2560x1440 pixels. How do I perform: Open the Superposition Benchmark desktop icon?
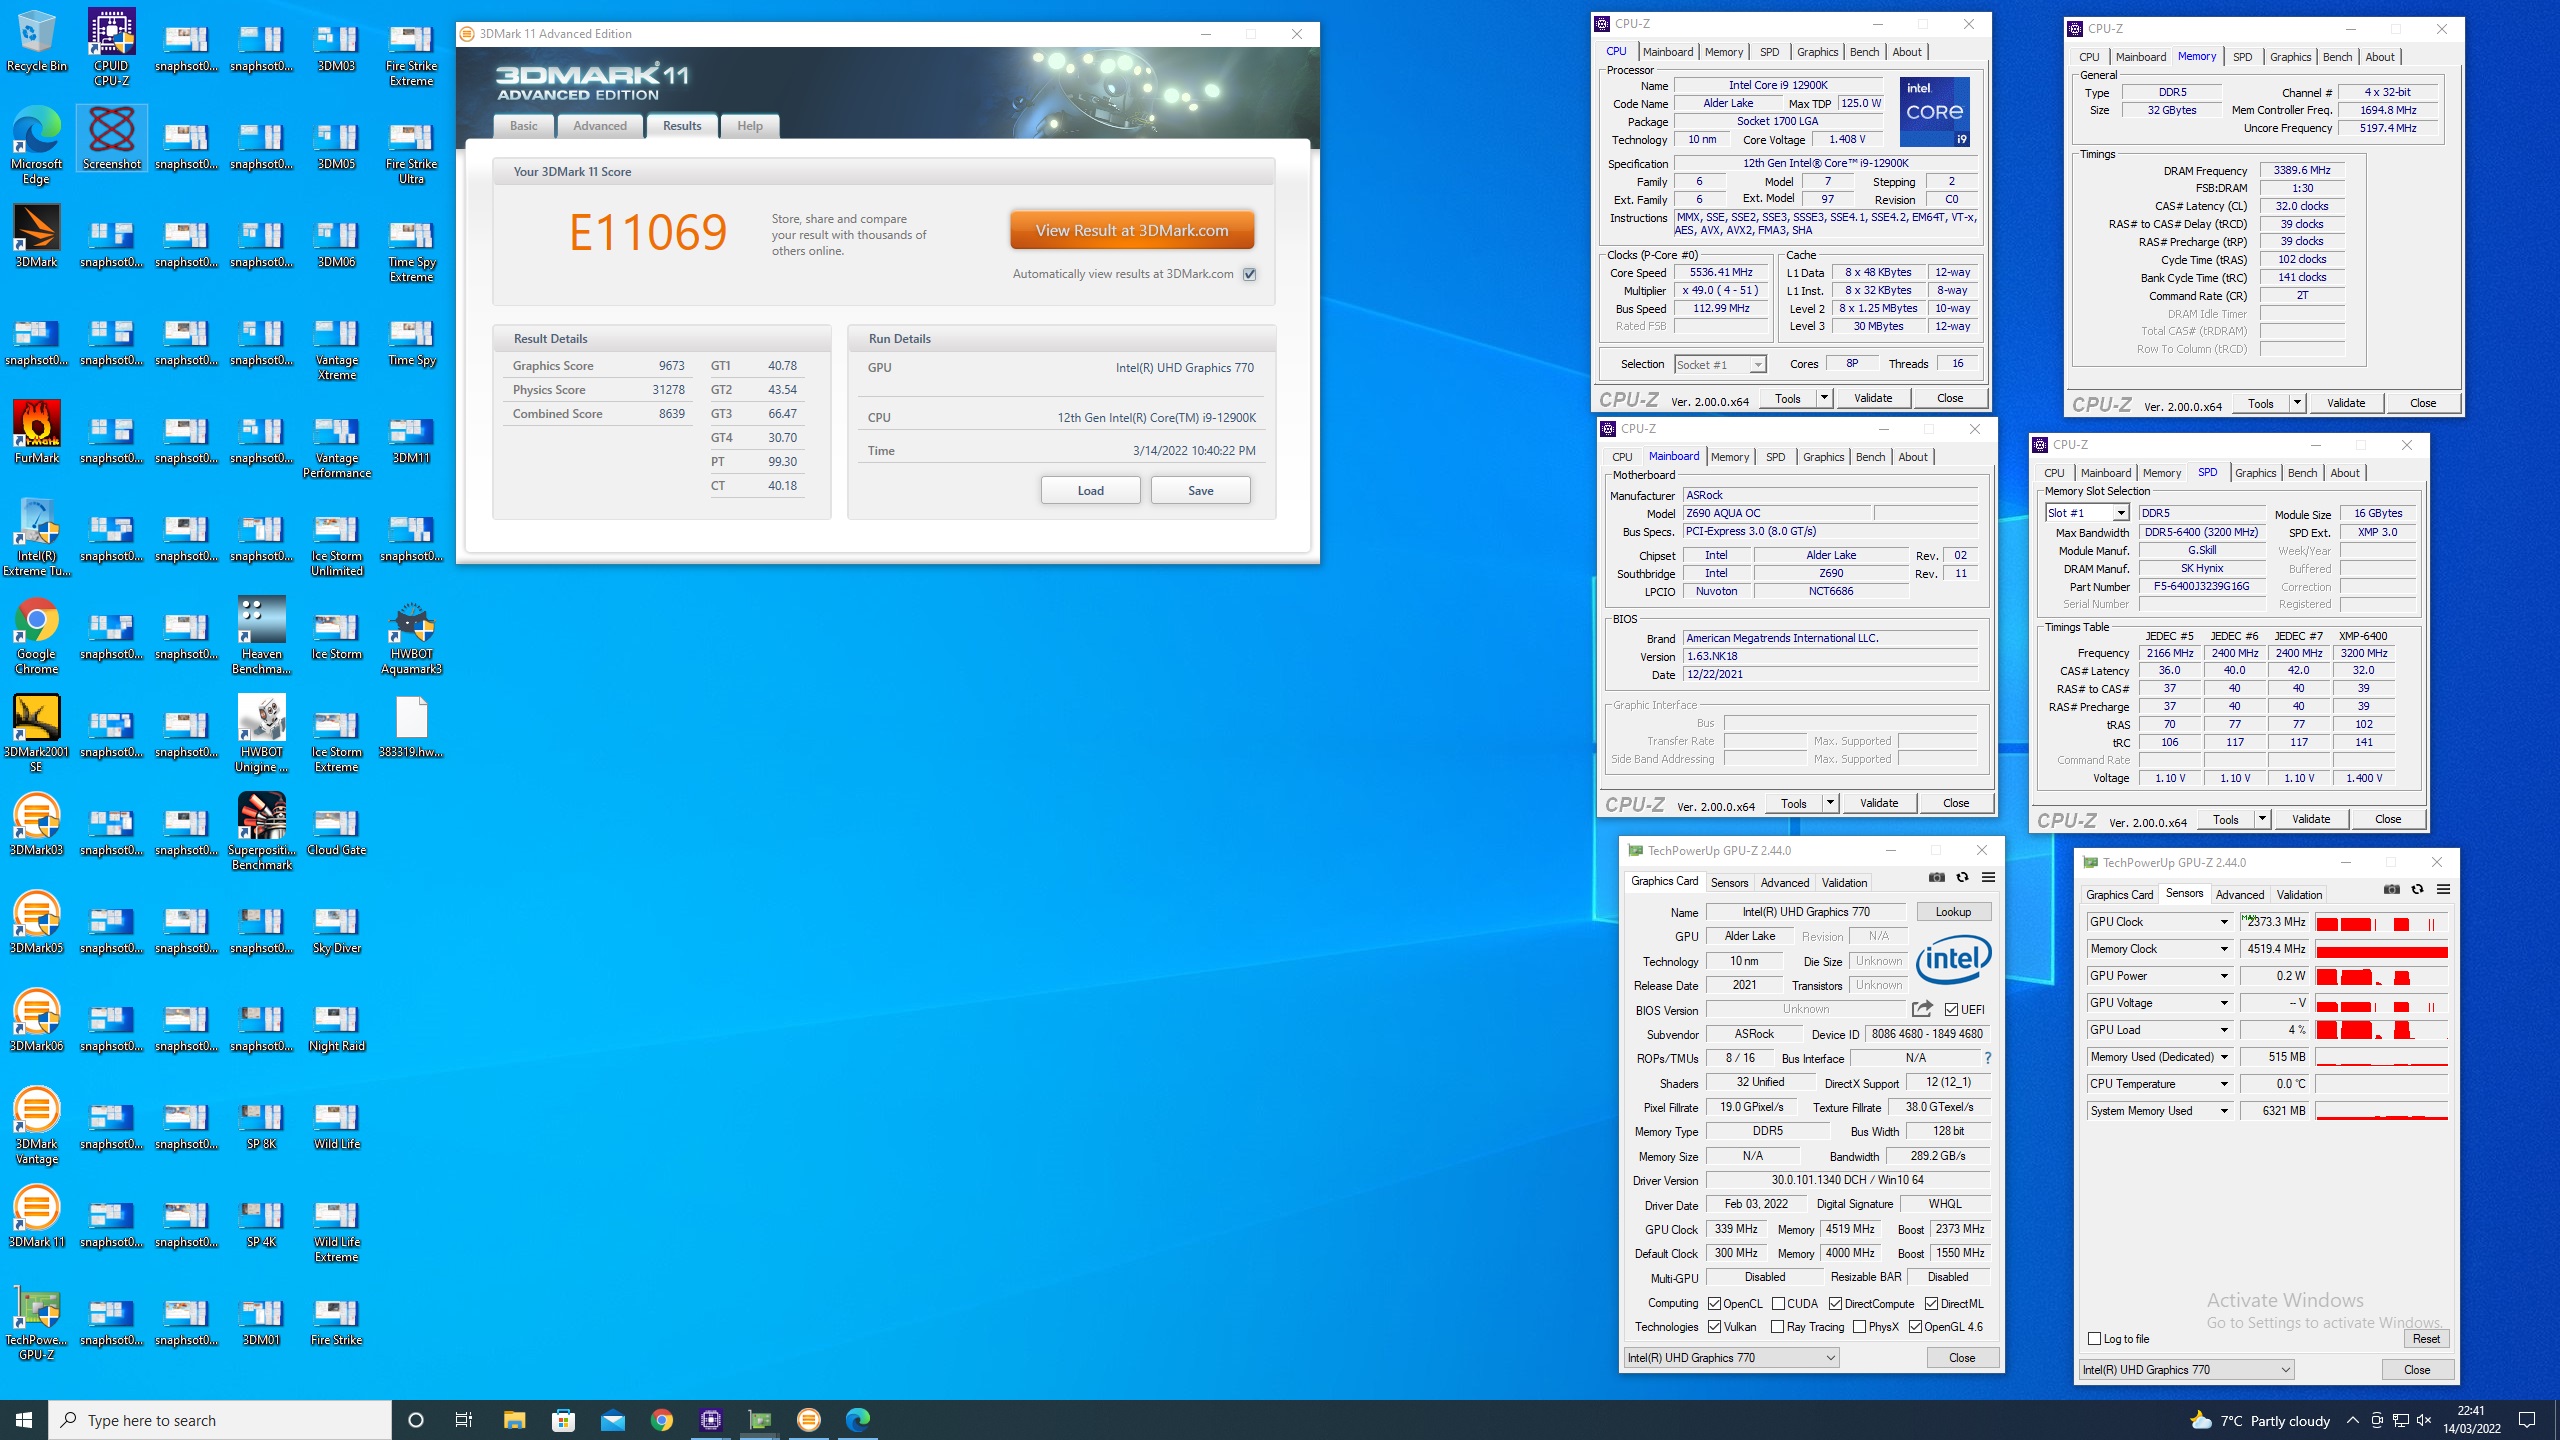[x=262, y=832]
